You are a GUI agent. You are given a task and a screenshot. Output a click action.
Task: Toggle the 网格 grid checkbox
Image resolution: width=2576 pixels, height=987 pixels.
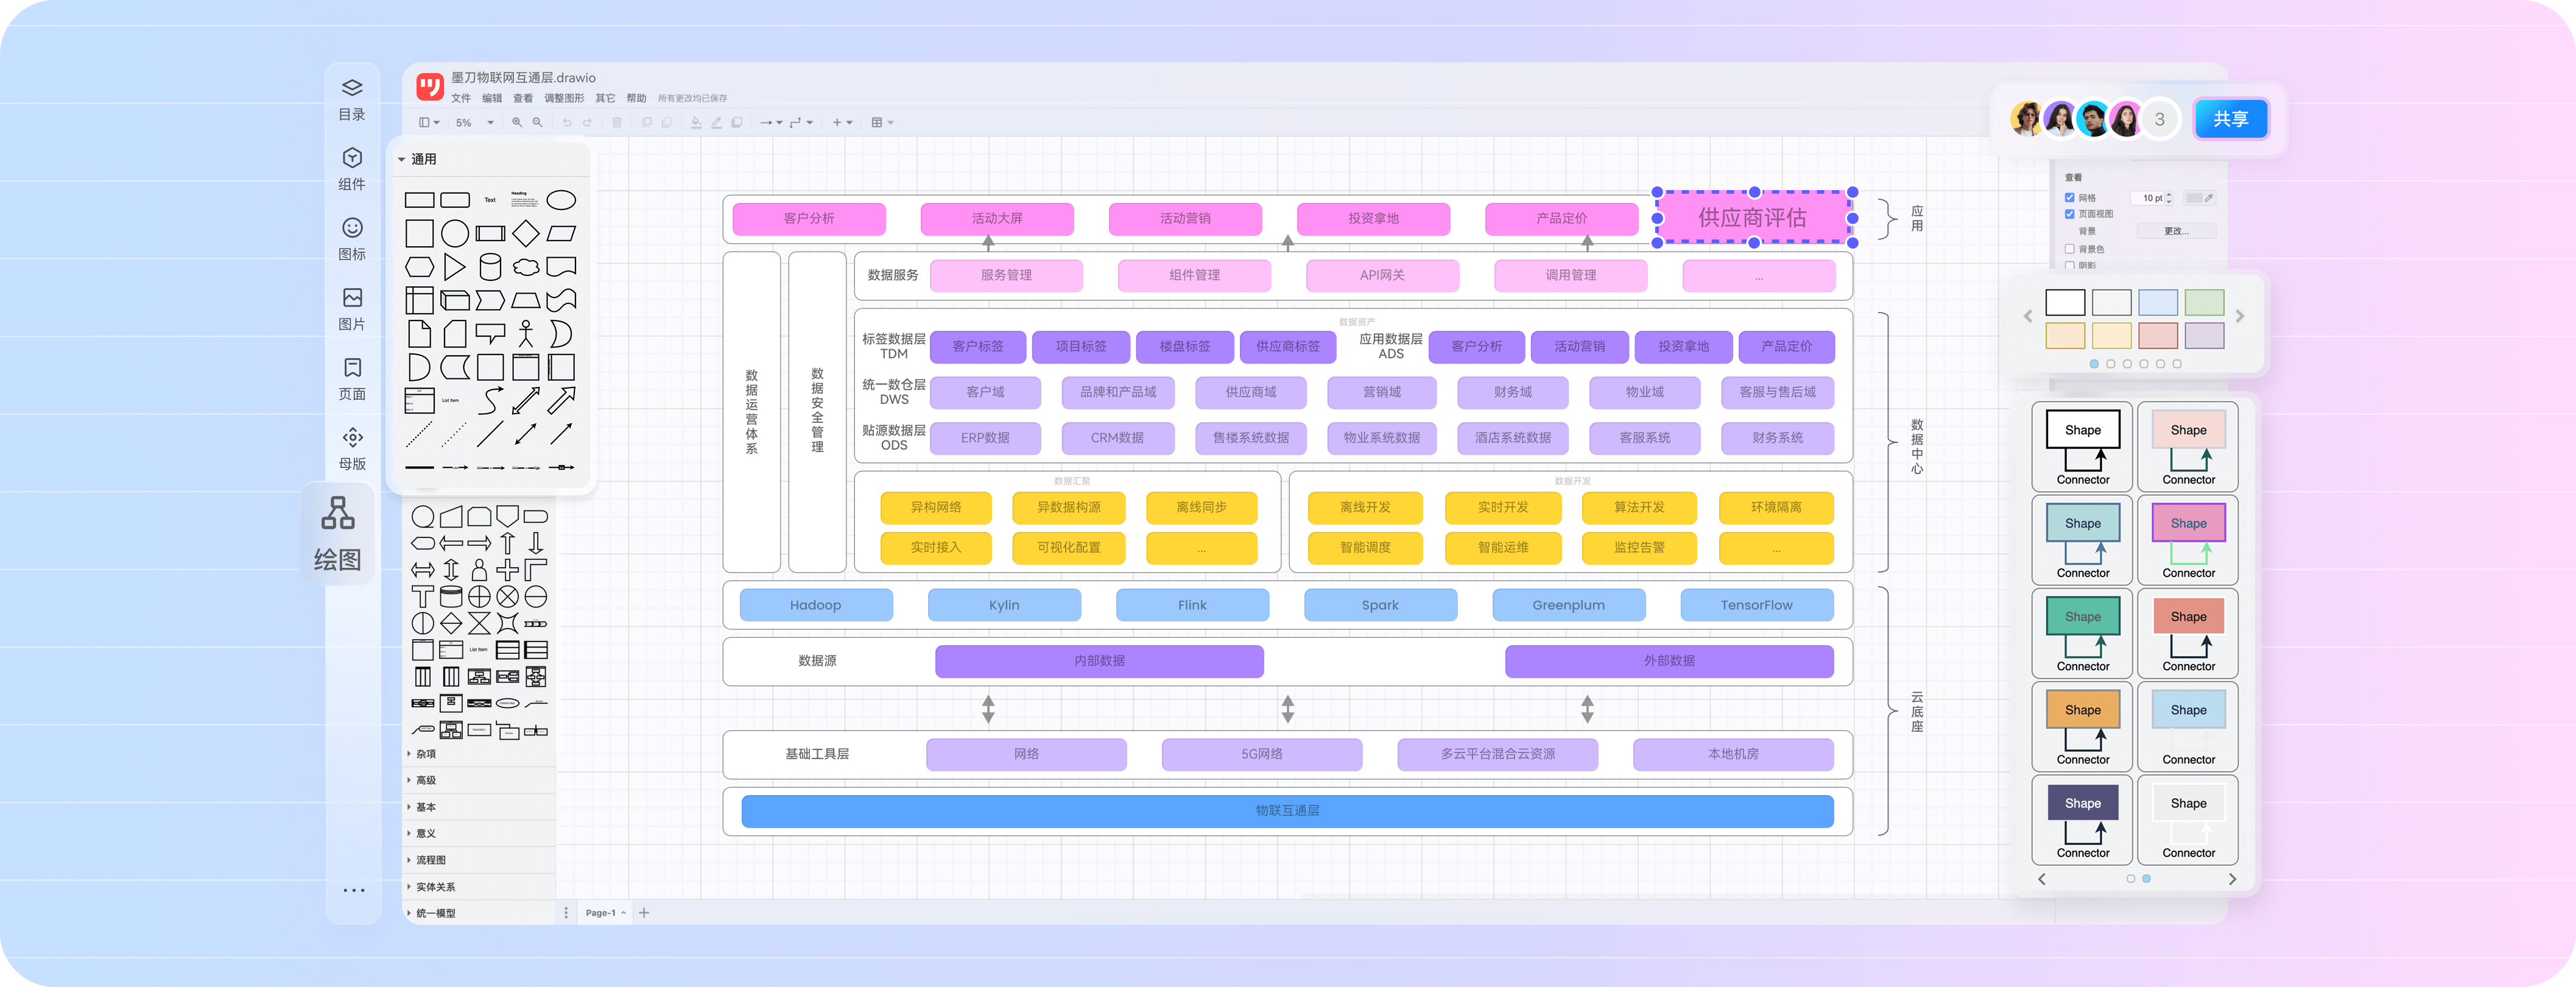(x=2069, y=198)
